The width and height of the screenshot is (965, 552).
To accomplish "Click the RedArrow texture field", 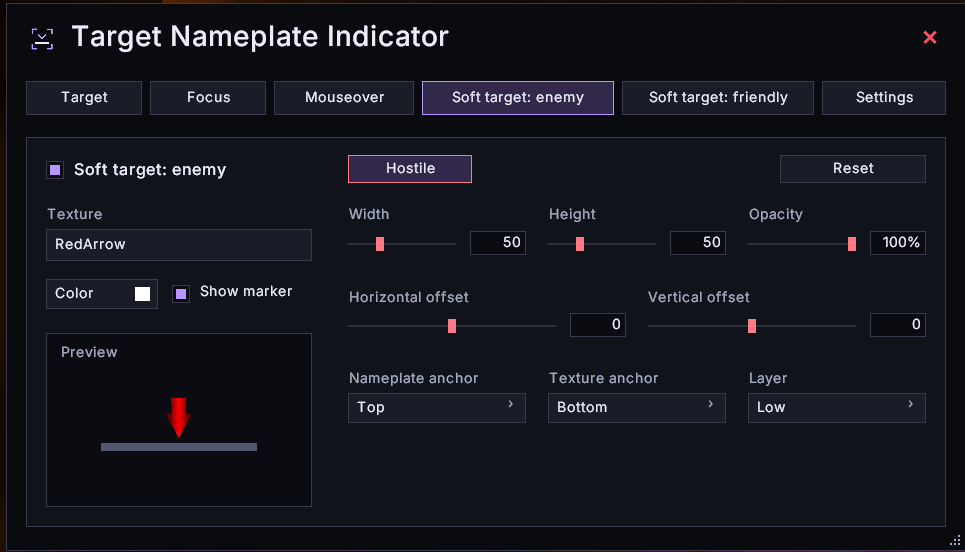I will point(179,245).
